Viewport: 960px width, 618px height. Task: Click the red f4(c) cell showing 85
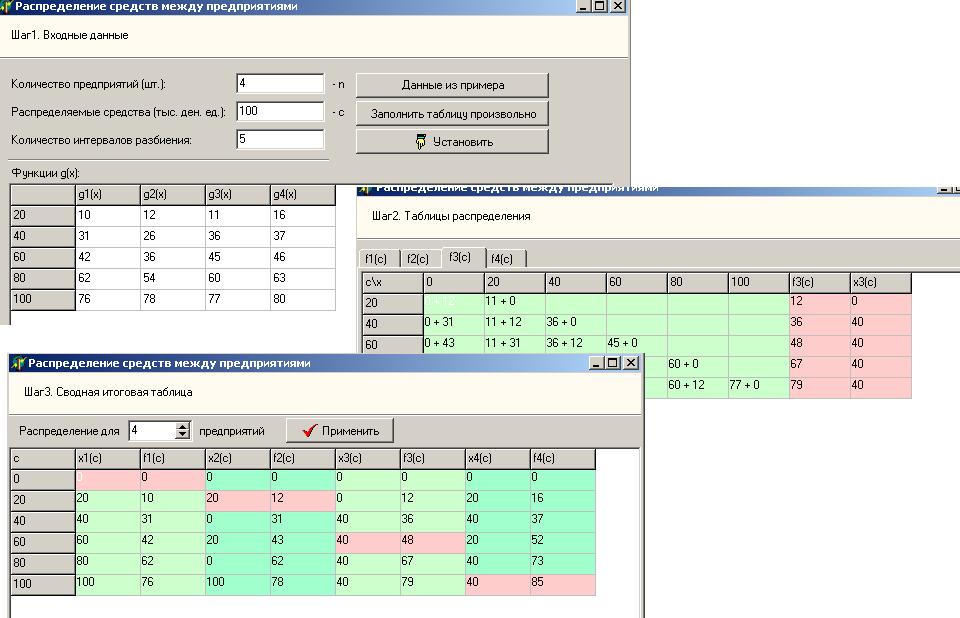pos(562,584)
